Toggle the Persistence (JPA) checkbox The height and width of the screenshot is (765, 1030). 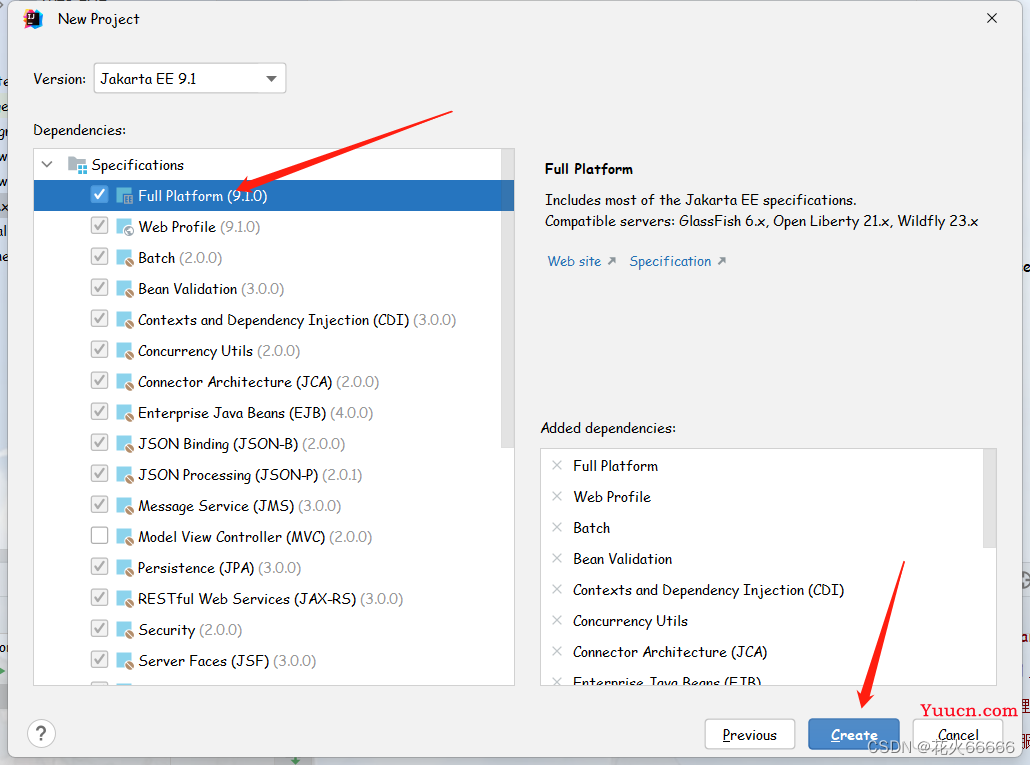[99, 567]
